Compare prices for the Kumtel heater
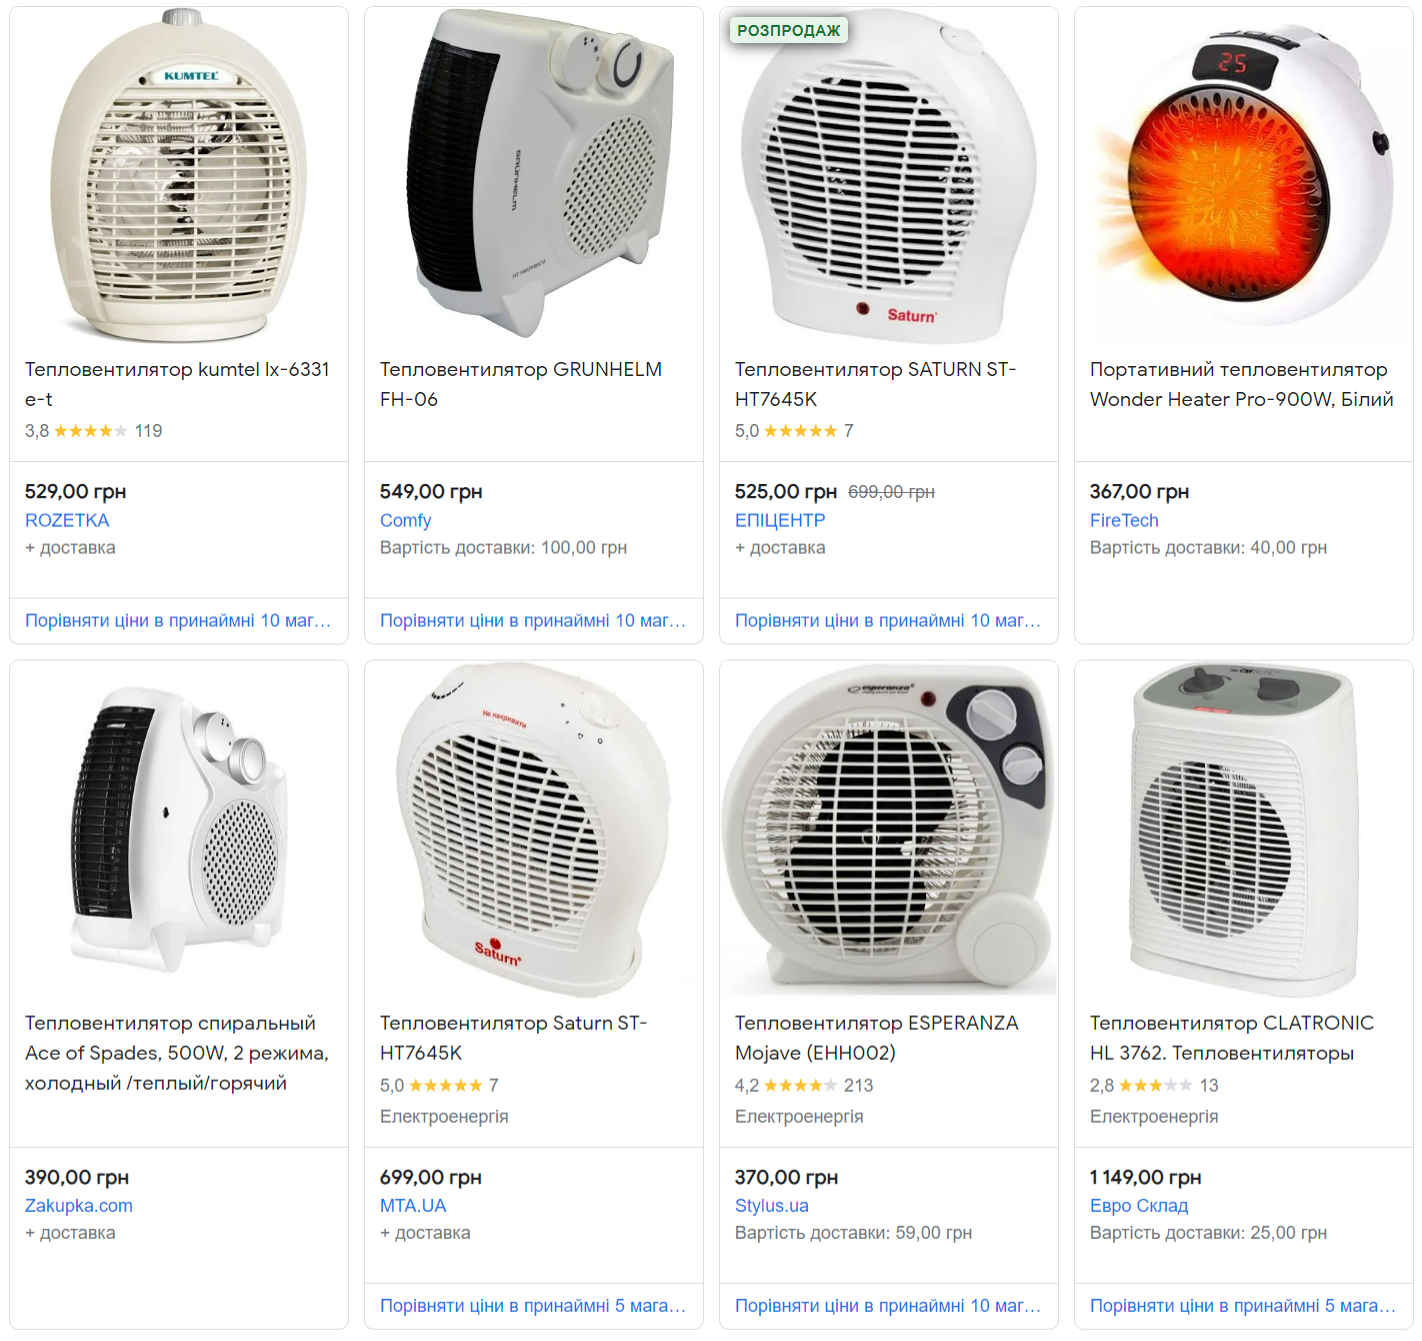 [x=178, y=621]
